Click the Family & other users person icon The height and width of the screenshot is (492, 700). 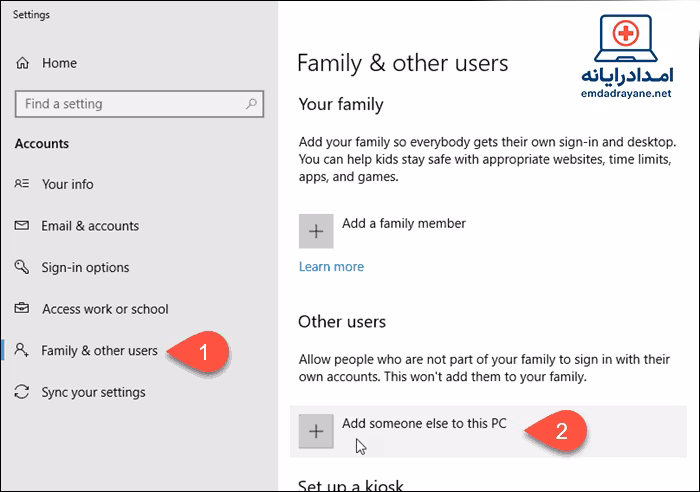(x=22, y=350)
